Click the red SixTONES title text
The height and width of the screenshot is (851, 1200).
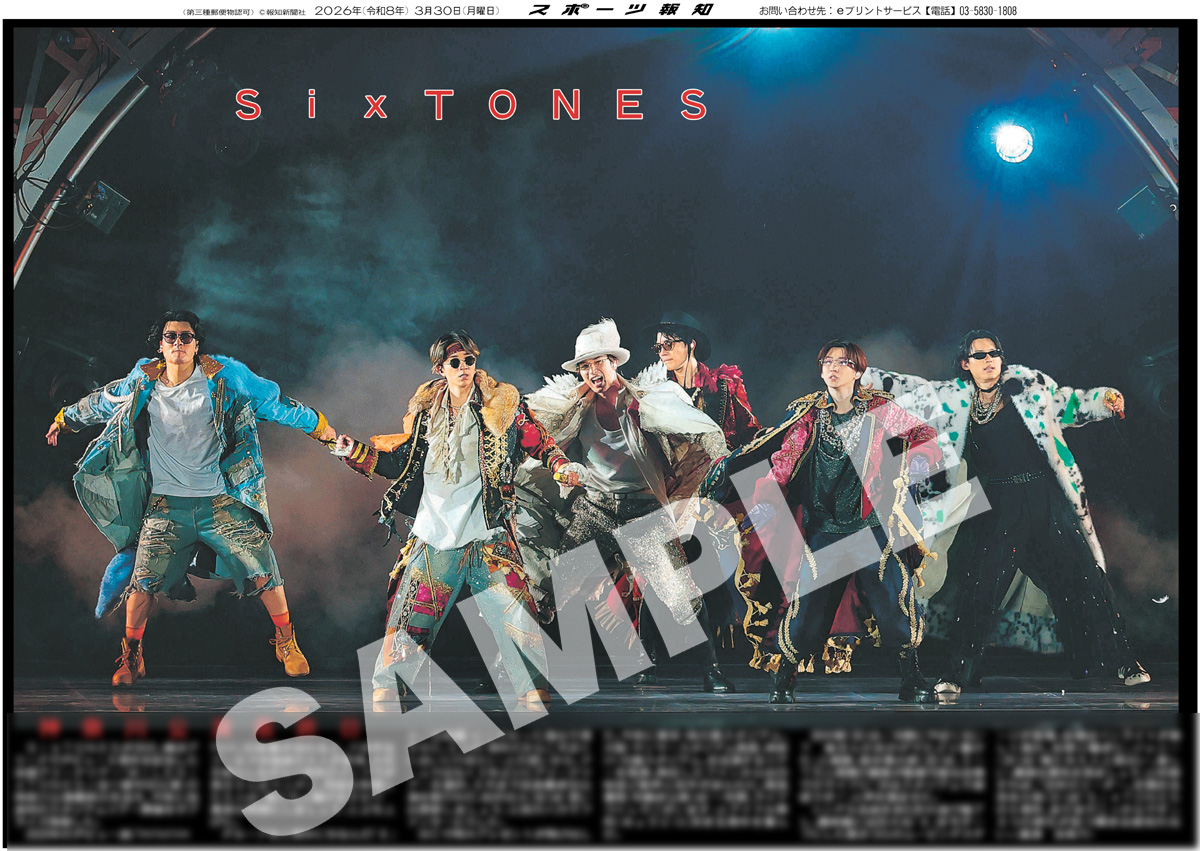tap(471, 104)
